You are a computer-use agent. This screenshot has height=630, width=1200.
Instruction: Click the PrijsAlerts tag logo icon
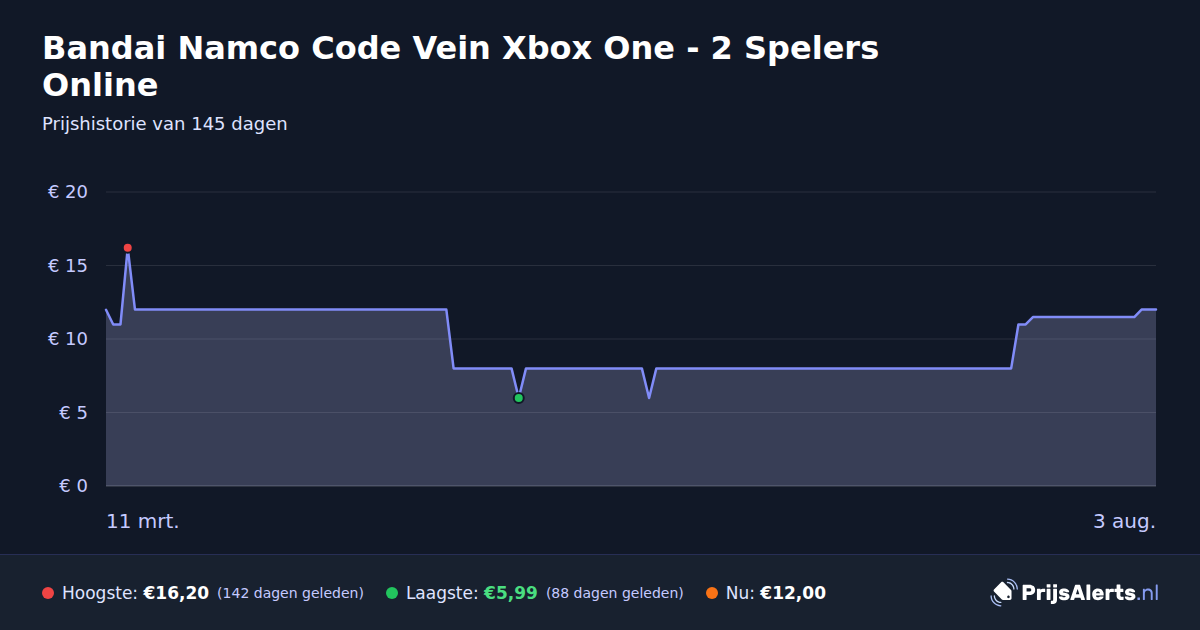click(1003, 593)
